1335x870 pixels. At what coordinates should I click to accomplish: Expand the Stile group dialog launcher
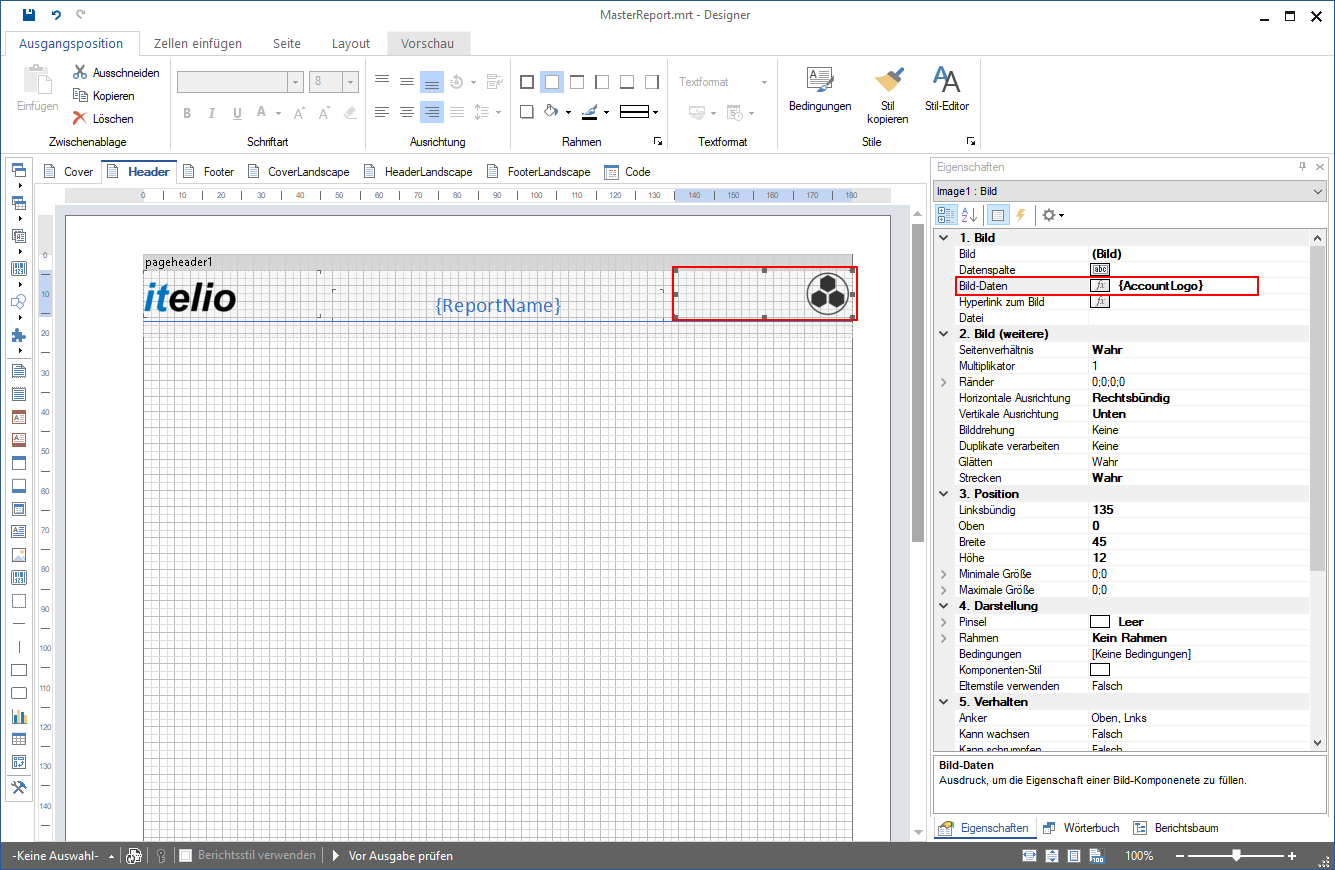click(x=969, y=142)
